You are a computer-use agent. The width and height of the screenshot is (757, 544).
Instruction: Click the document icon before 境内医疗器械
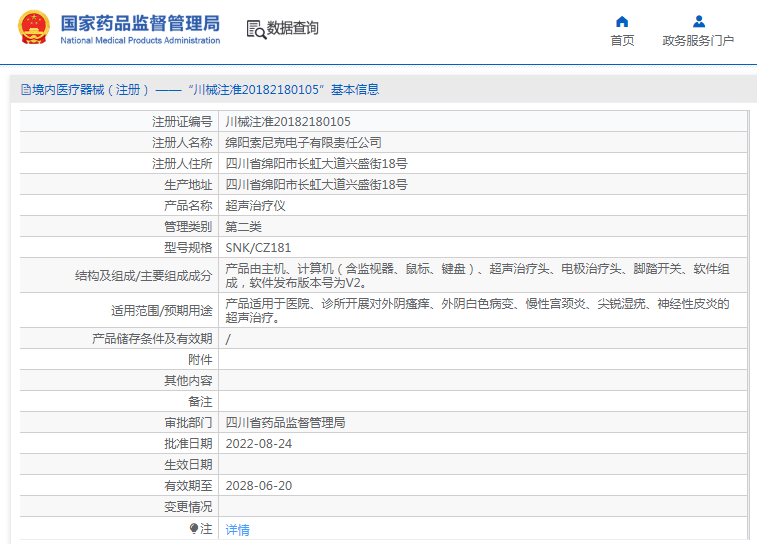click(x=25, y=90)
